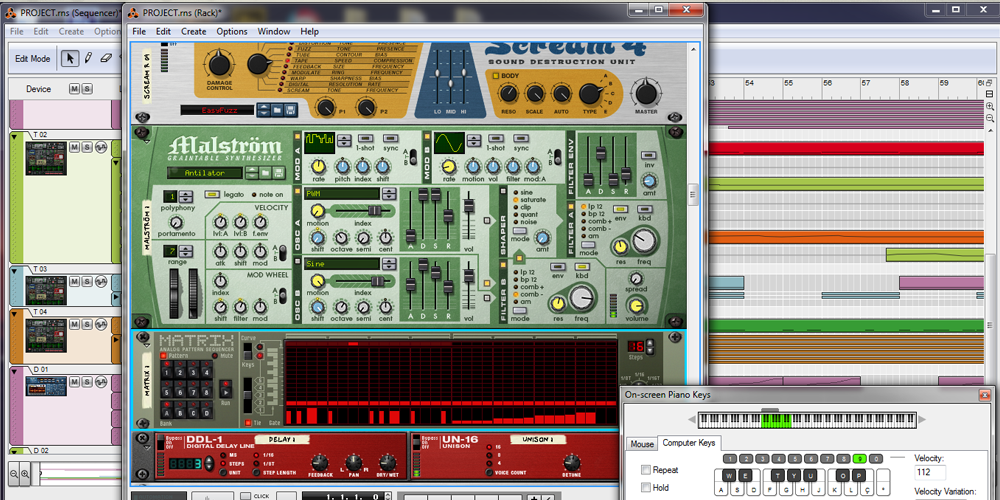
Task: Toggle Filter B env button
Action: [x=557, y=267]
